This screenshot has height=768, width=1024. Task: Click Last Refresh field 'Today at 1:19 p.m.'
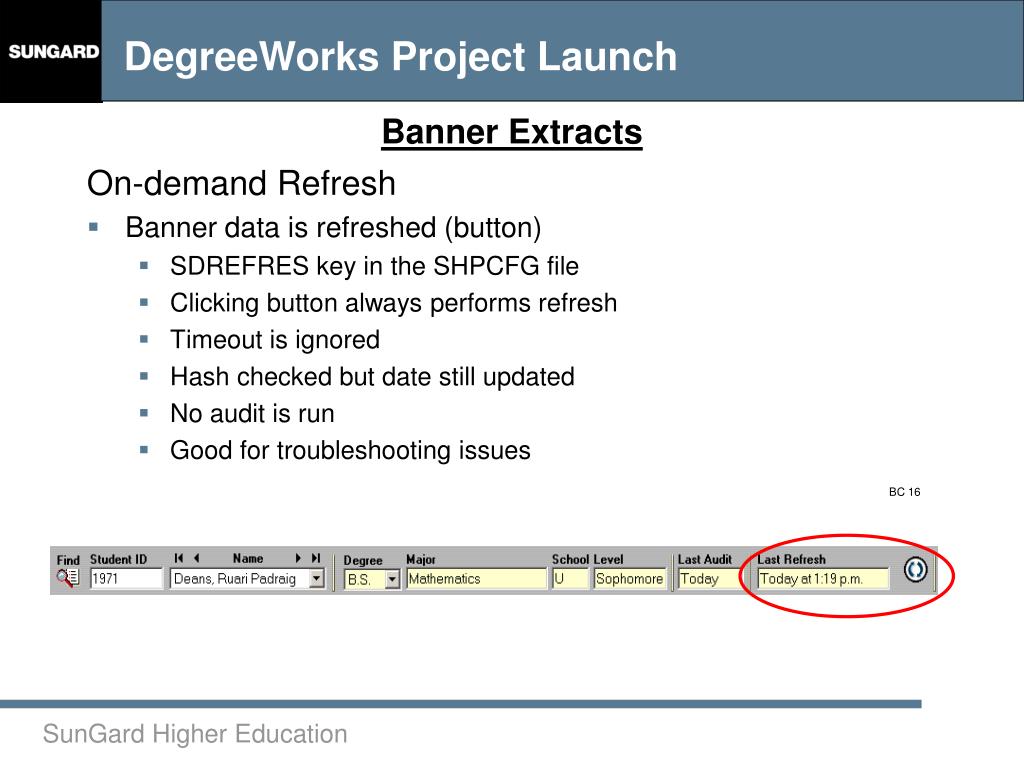click(823, 579)
